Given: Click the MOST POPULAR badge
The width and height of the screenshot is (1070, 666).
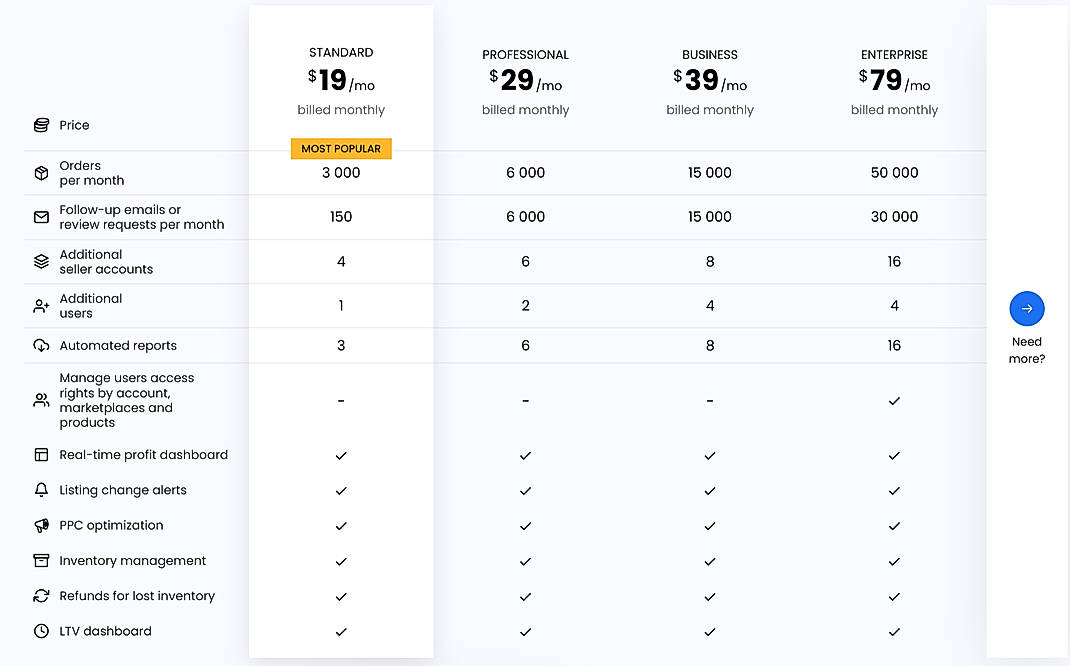Looking at the screenshot, I should 341,148.
